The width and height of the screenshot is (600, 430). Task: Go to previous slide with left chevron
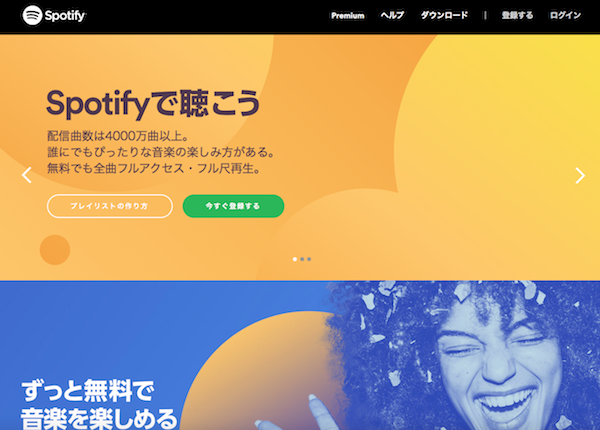click(26, 175)
